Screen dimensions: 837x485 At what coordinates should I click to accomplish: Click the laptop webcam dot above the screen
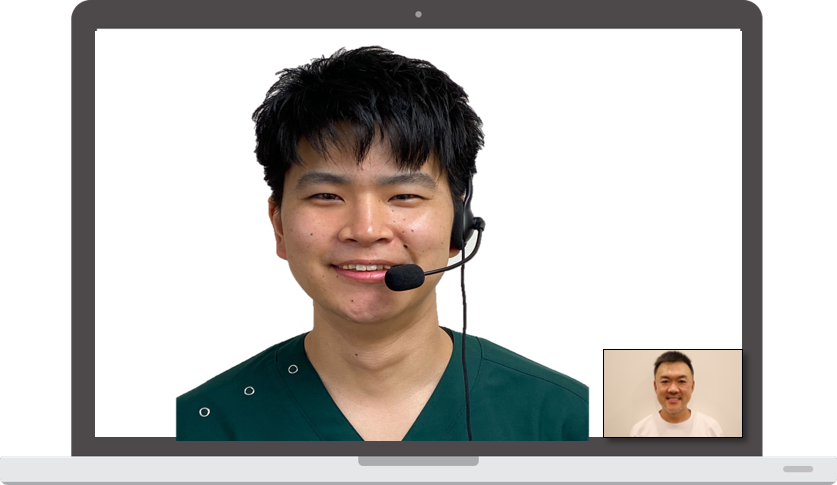tap(418, 14)
